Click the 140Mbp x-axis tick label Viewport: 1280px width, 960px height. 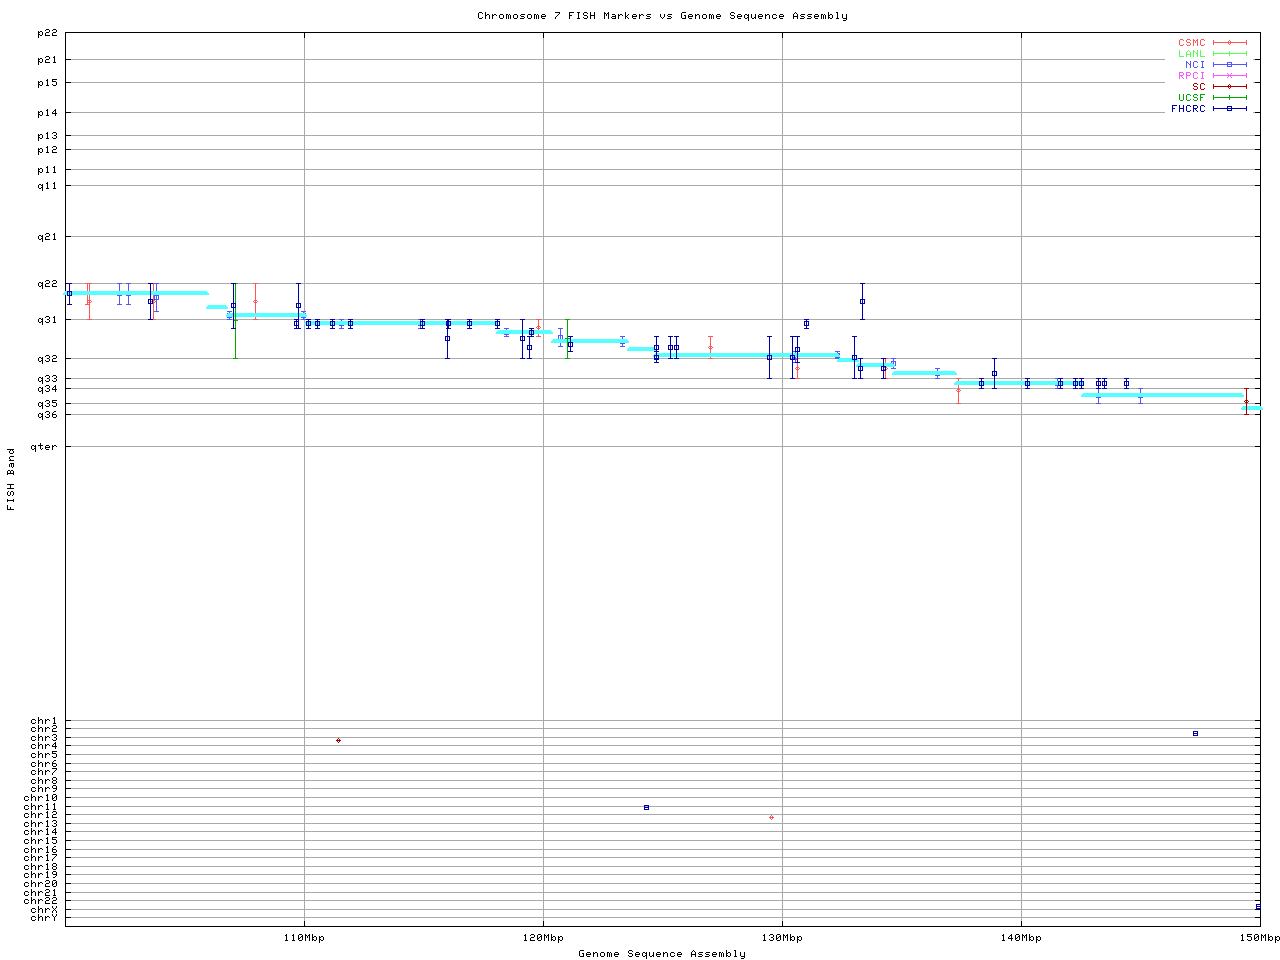(x=1021, y=938)
